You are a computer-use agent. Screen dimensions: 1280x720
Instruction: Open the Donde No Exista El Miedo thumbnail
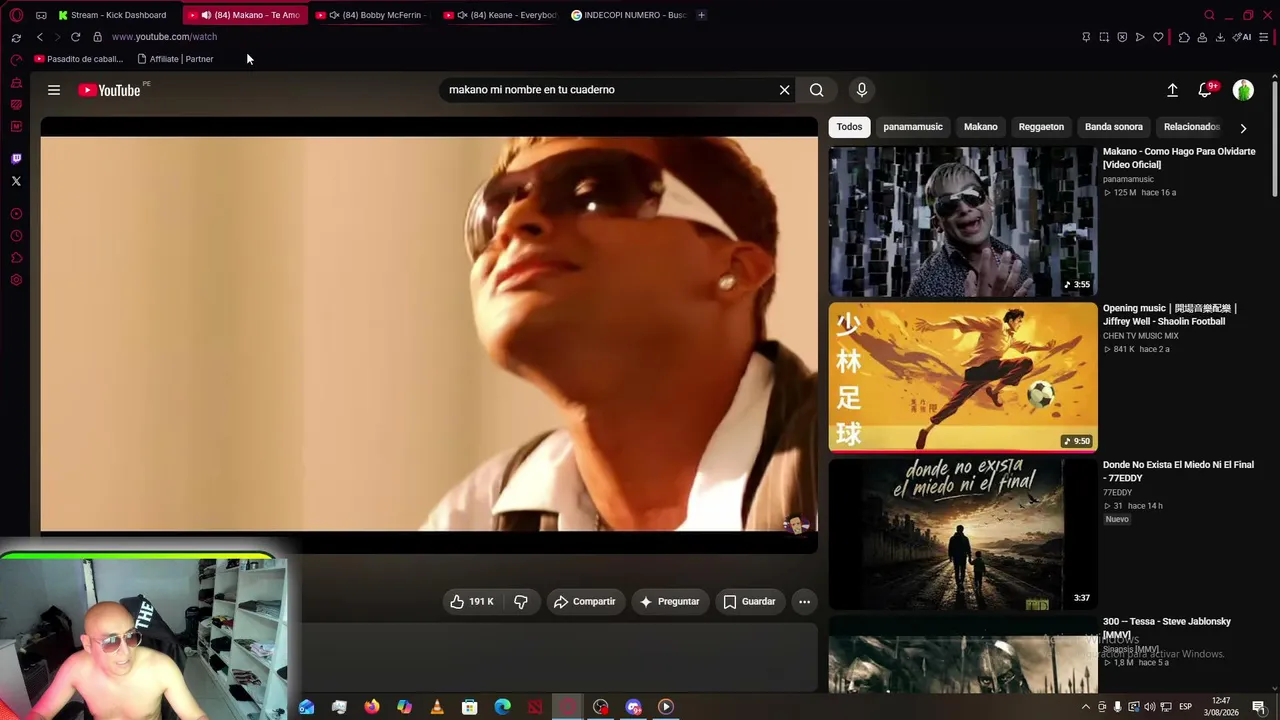(x=963, y=535)
